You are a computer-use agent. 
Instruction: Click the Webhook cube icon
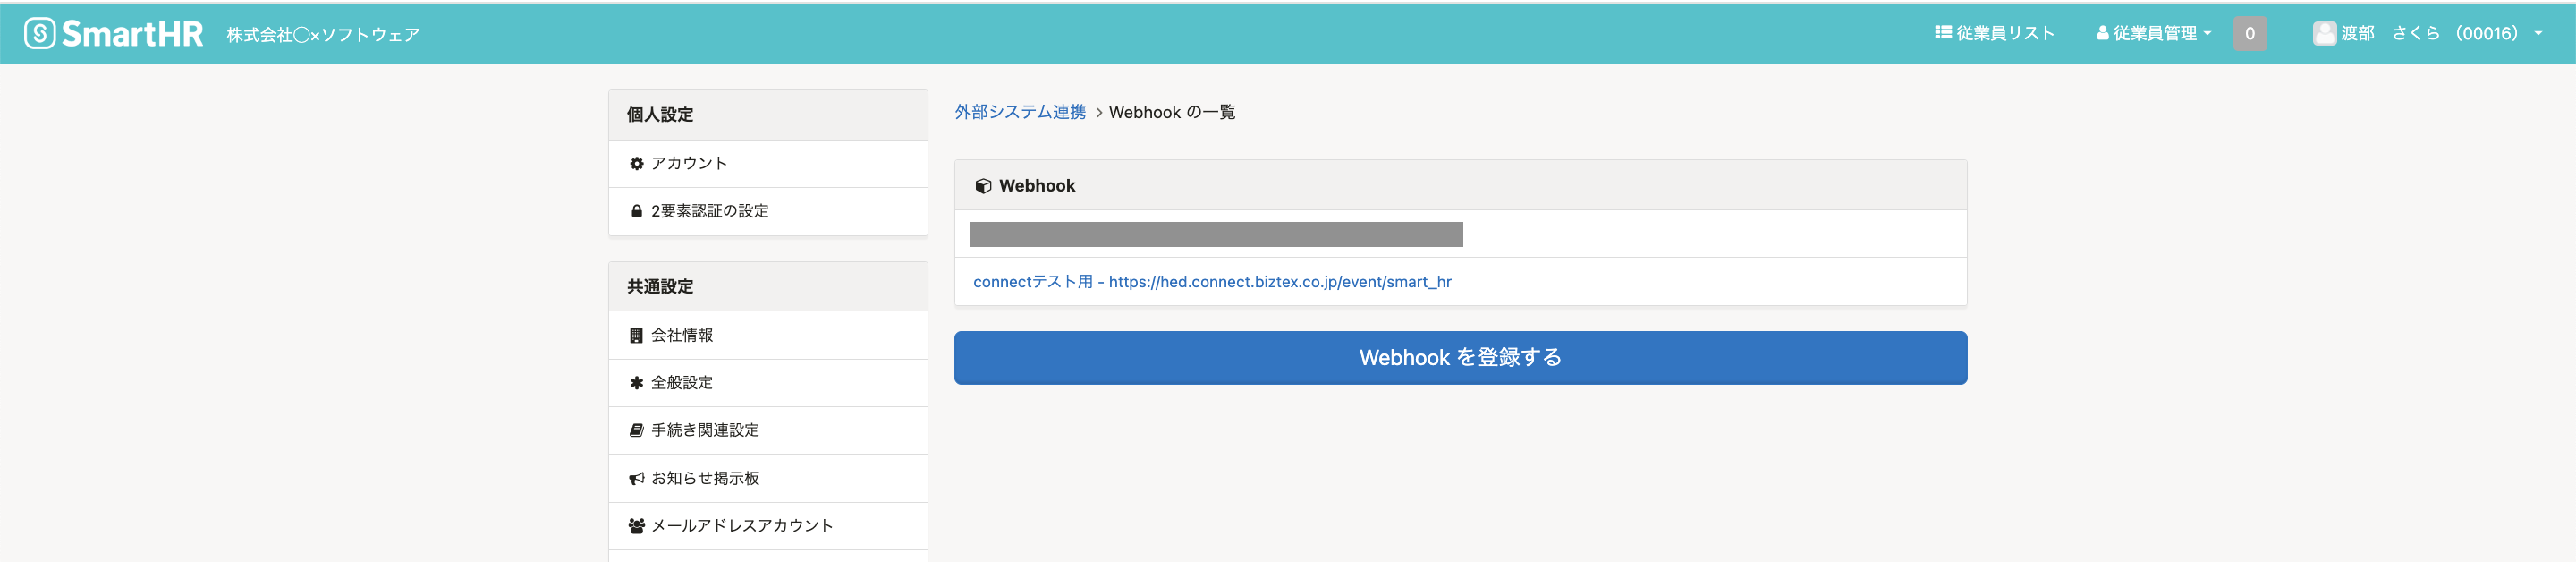coord(983,186)
